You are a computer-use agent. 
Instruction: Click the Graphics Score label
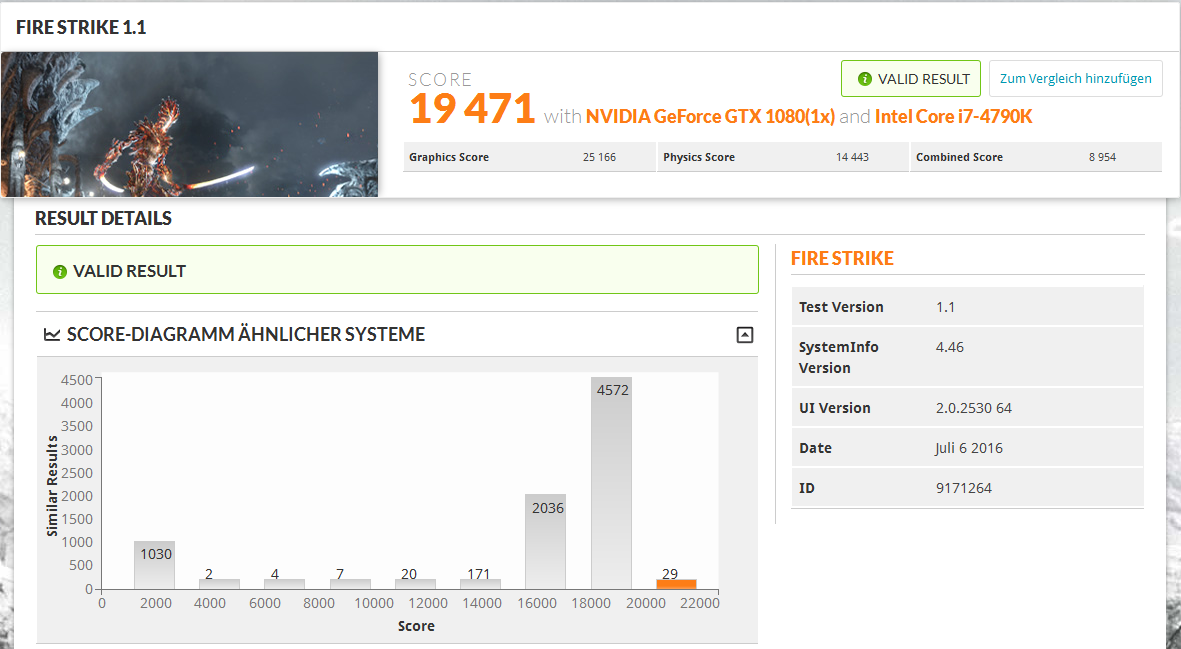click(x=449, y=157)
